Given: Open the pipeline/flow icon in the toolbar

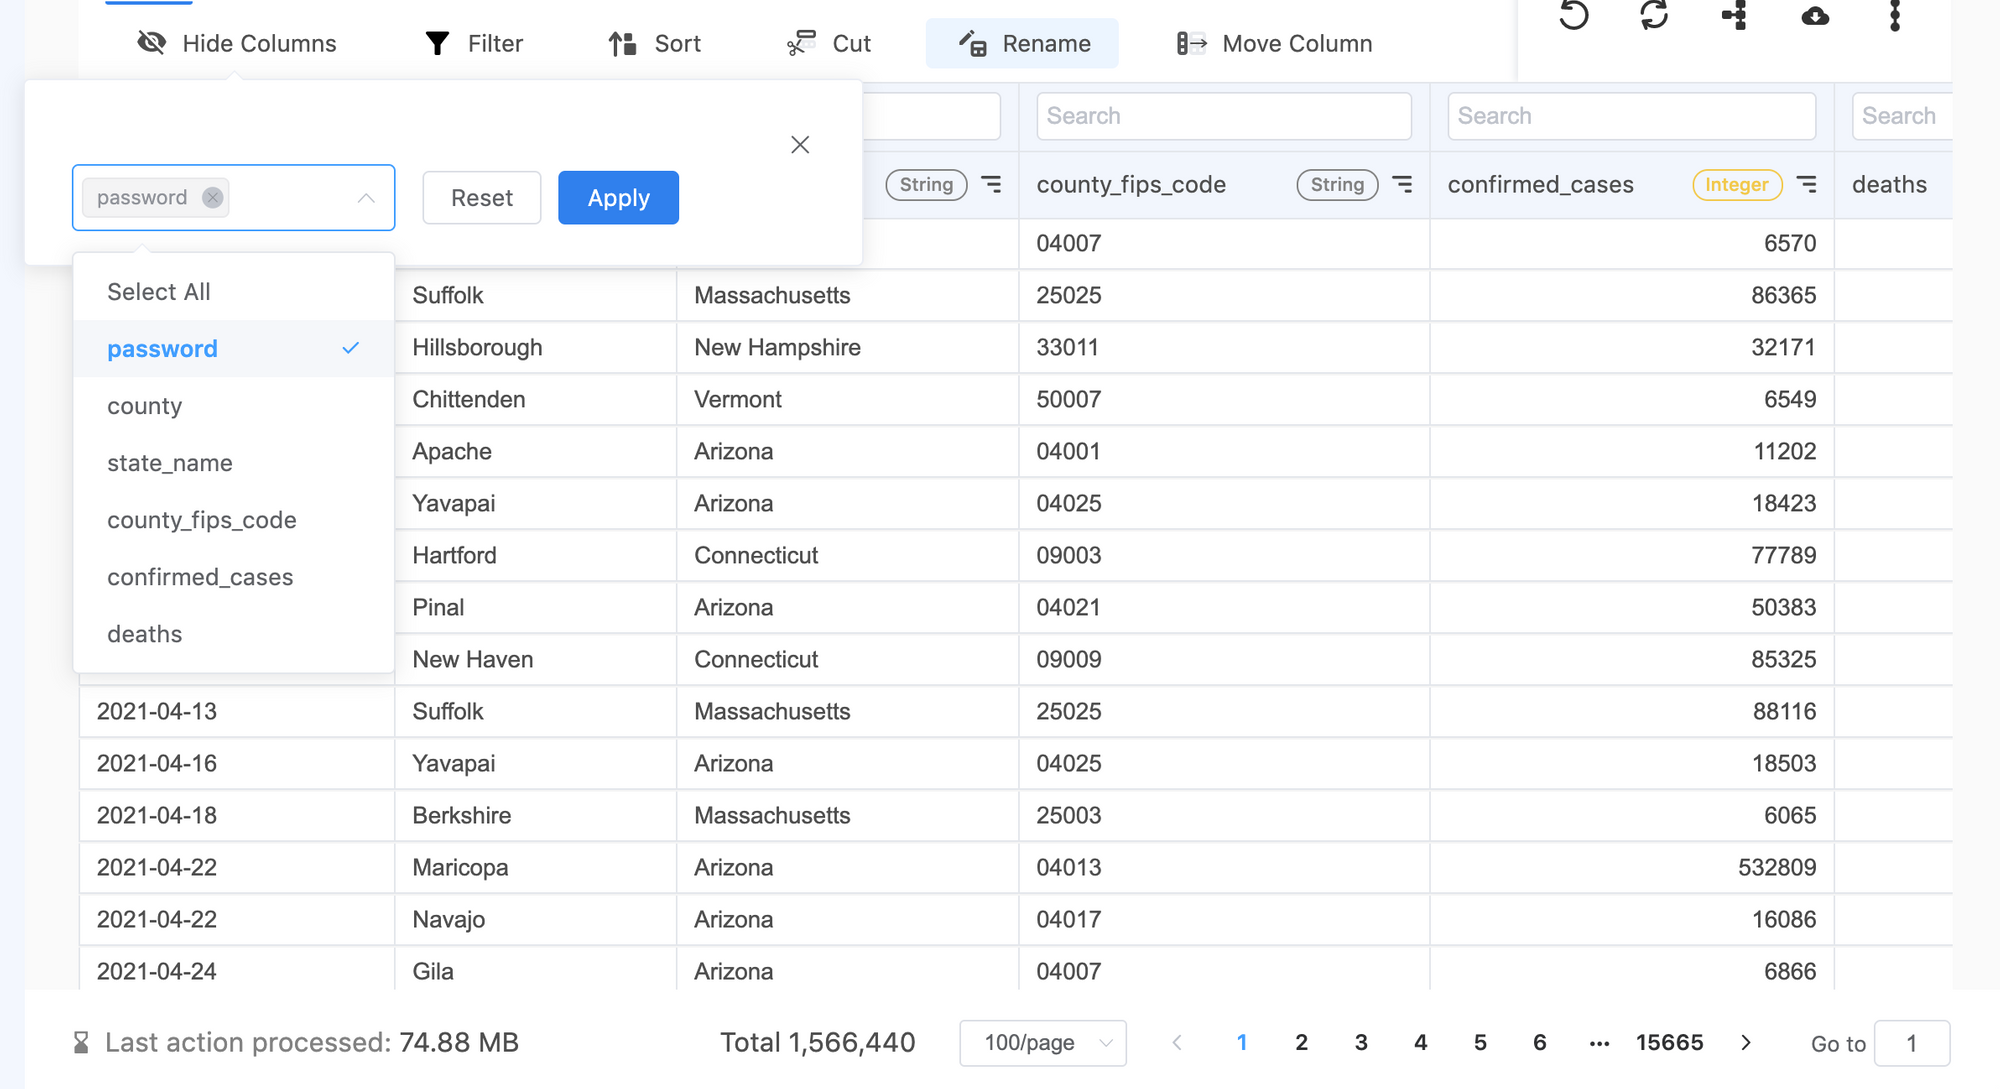Looking at the screenshot, I should tap(1735, 15).
